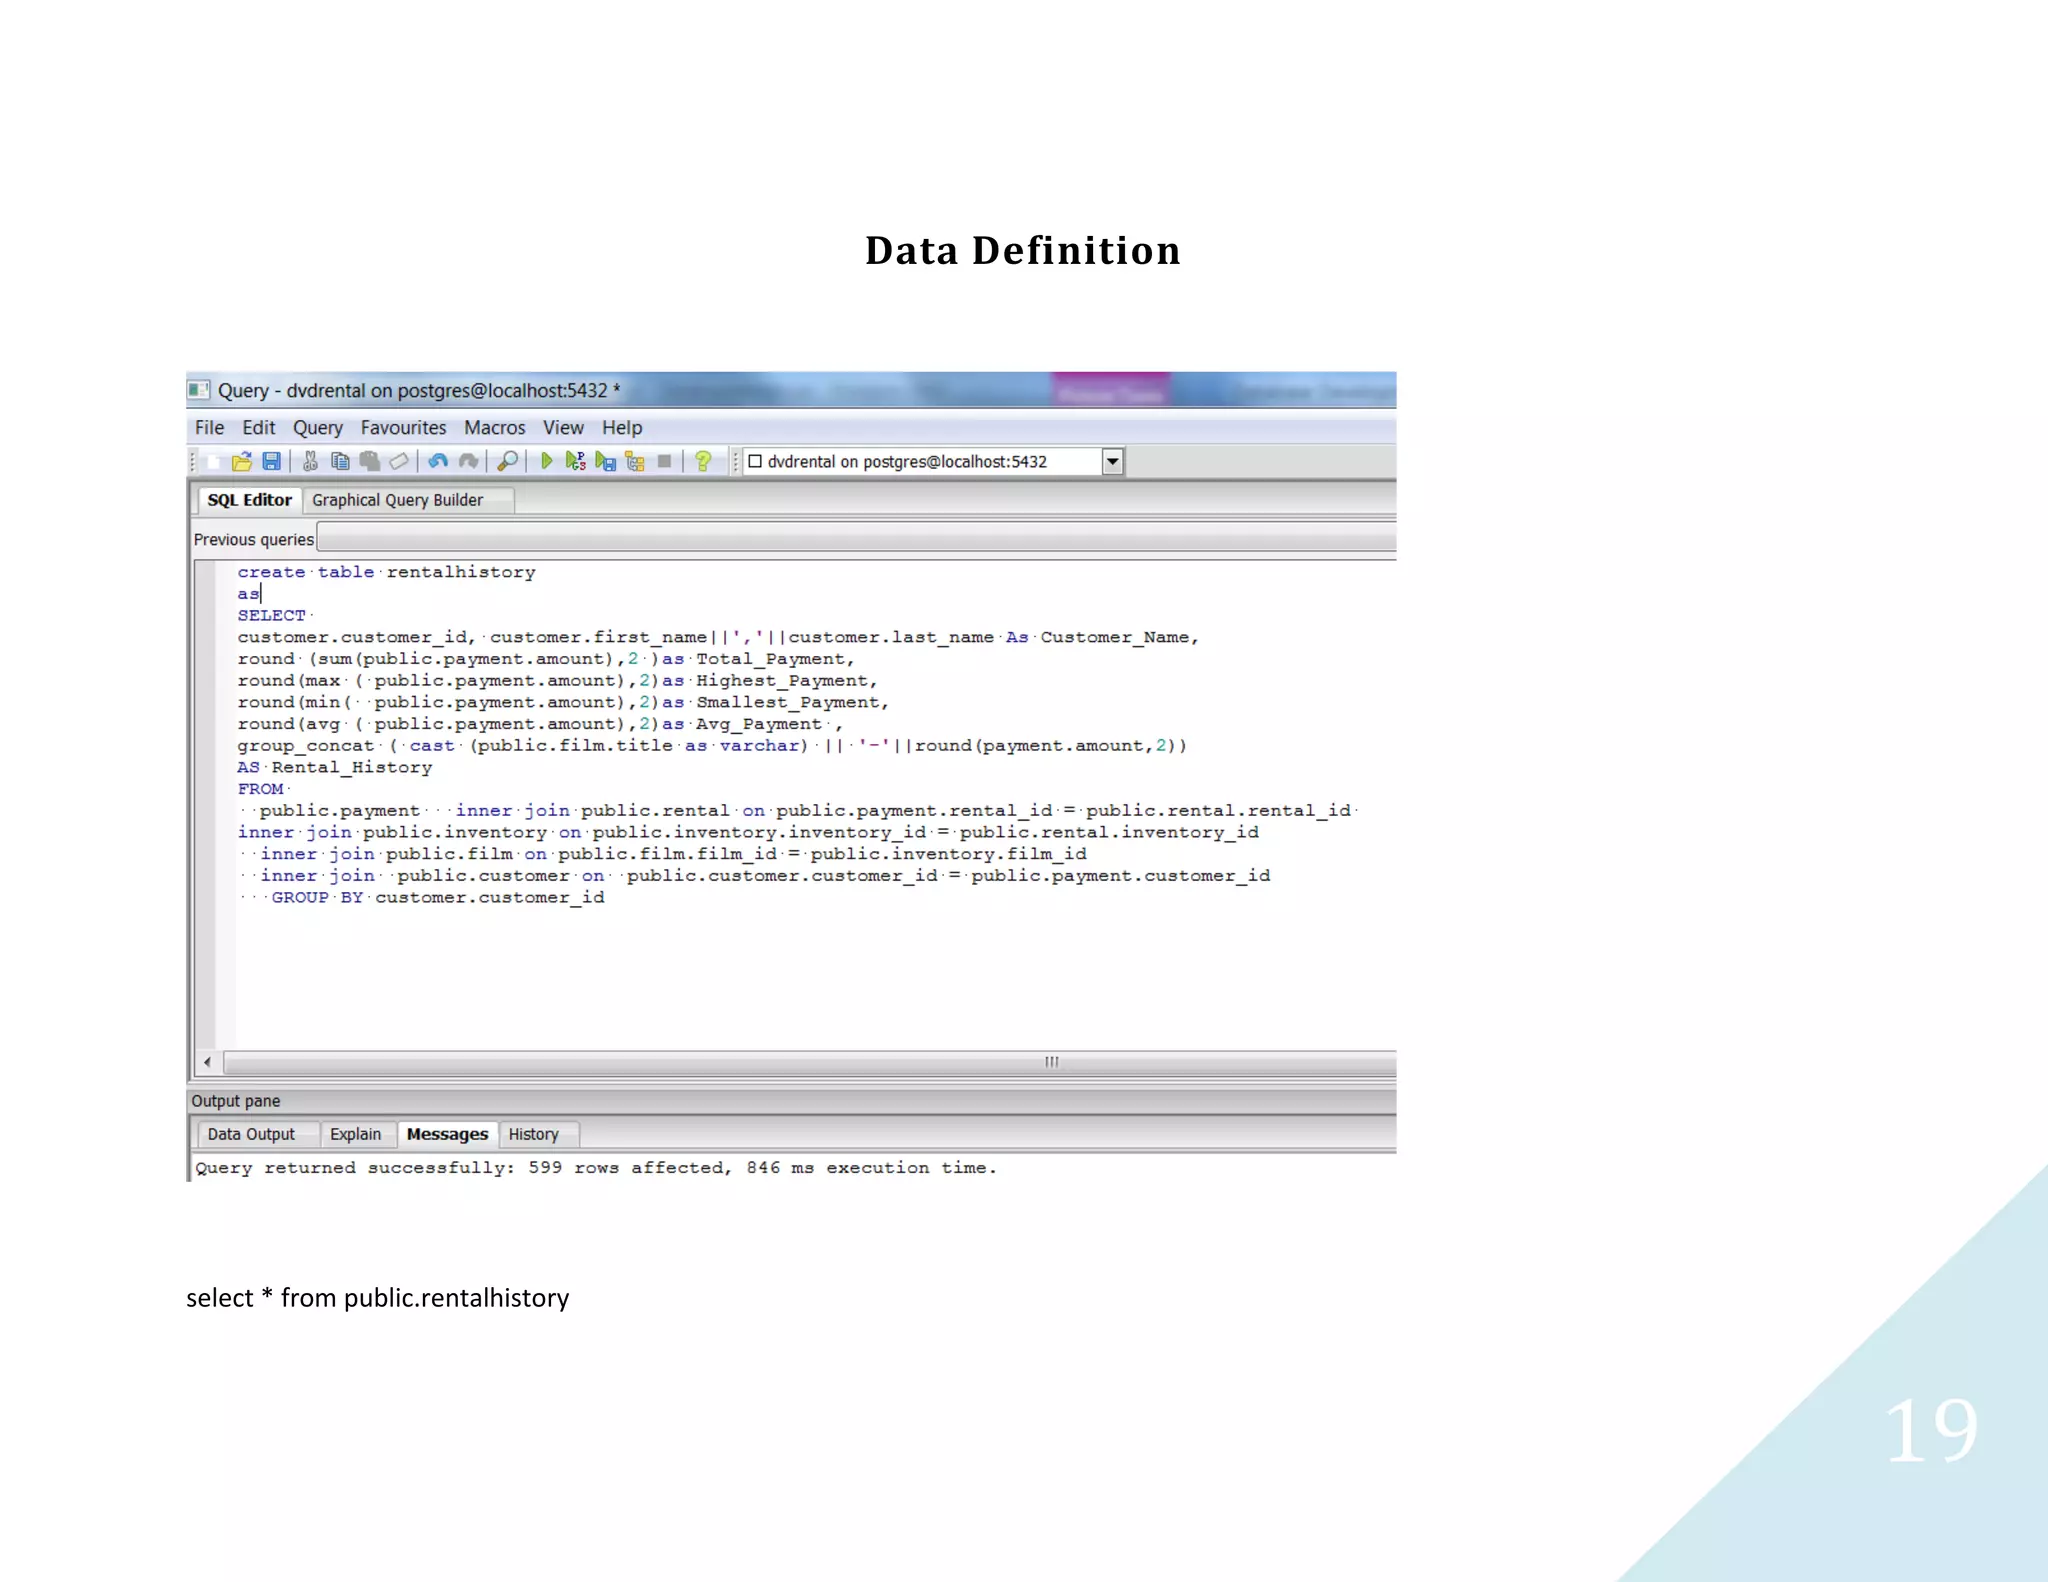Redo the last undone edit

click(x=468, y=461)
